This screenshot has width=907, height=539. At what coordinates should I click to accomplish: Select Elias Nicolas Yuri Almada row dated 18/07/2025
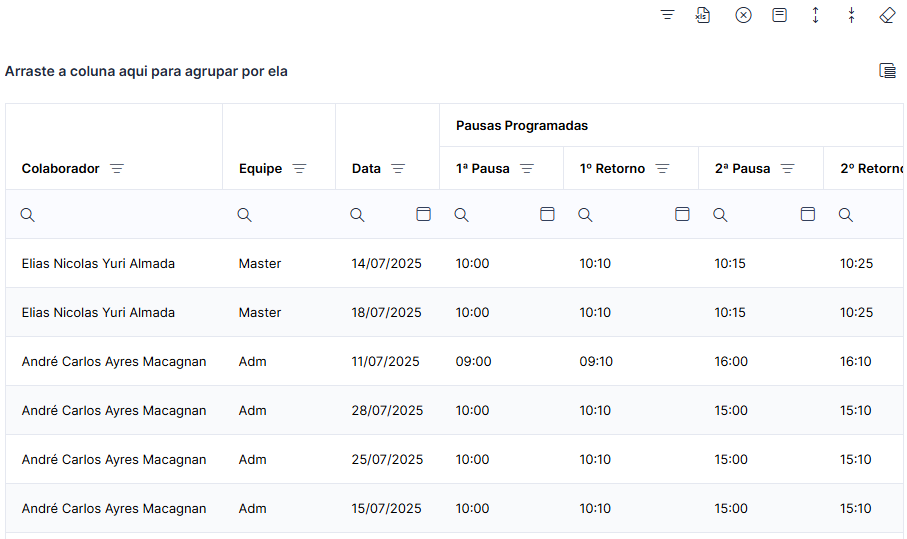click(454, 312)
